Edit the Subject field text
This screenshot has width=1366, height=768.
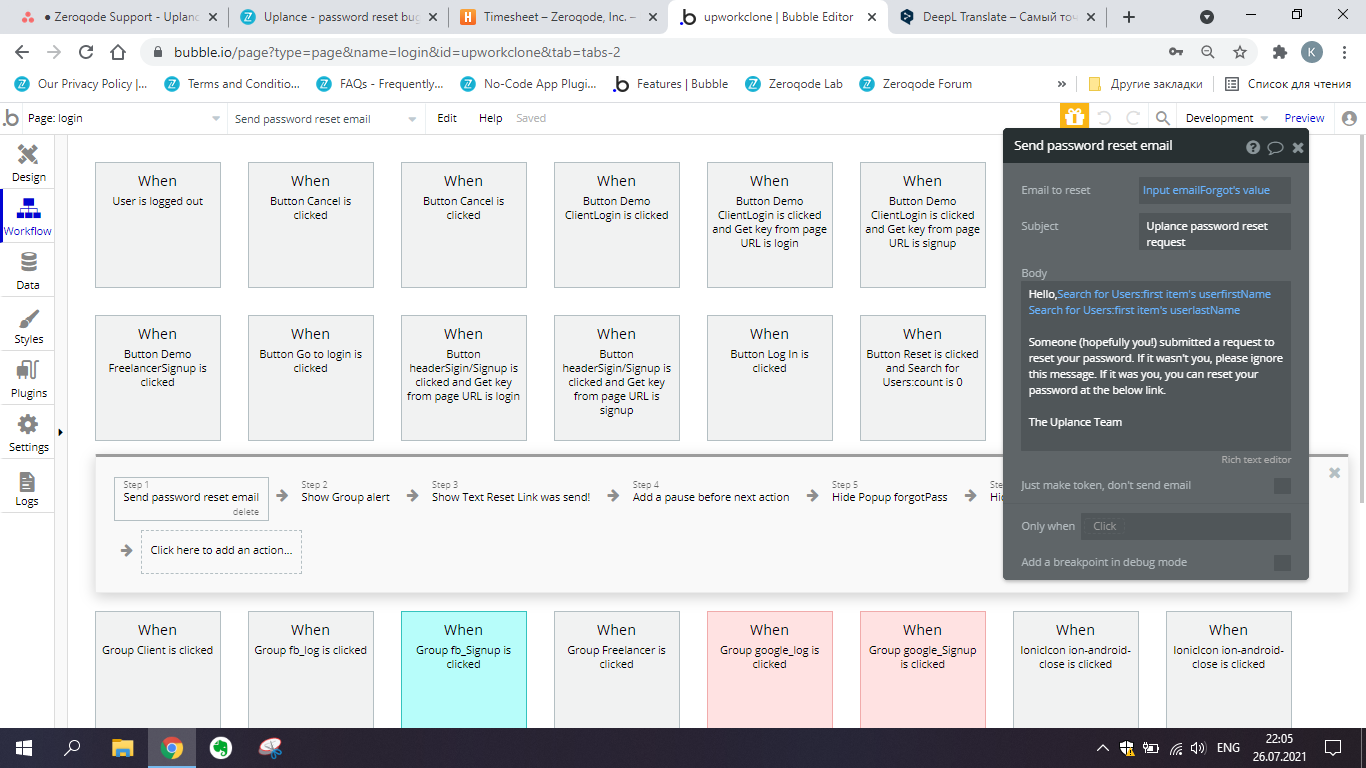point(1213,233)
